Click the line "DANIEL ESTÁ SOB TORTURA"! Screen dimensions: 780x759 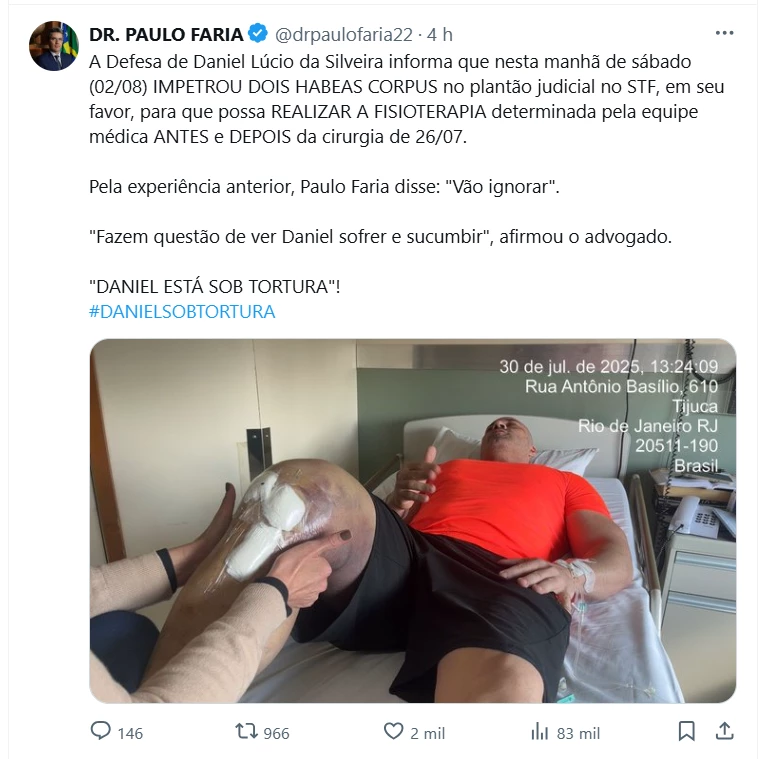214,287
